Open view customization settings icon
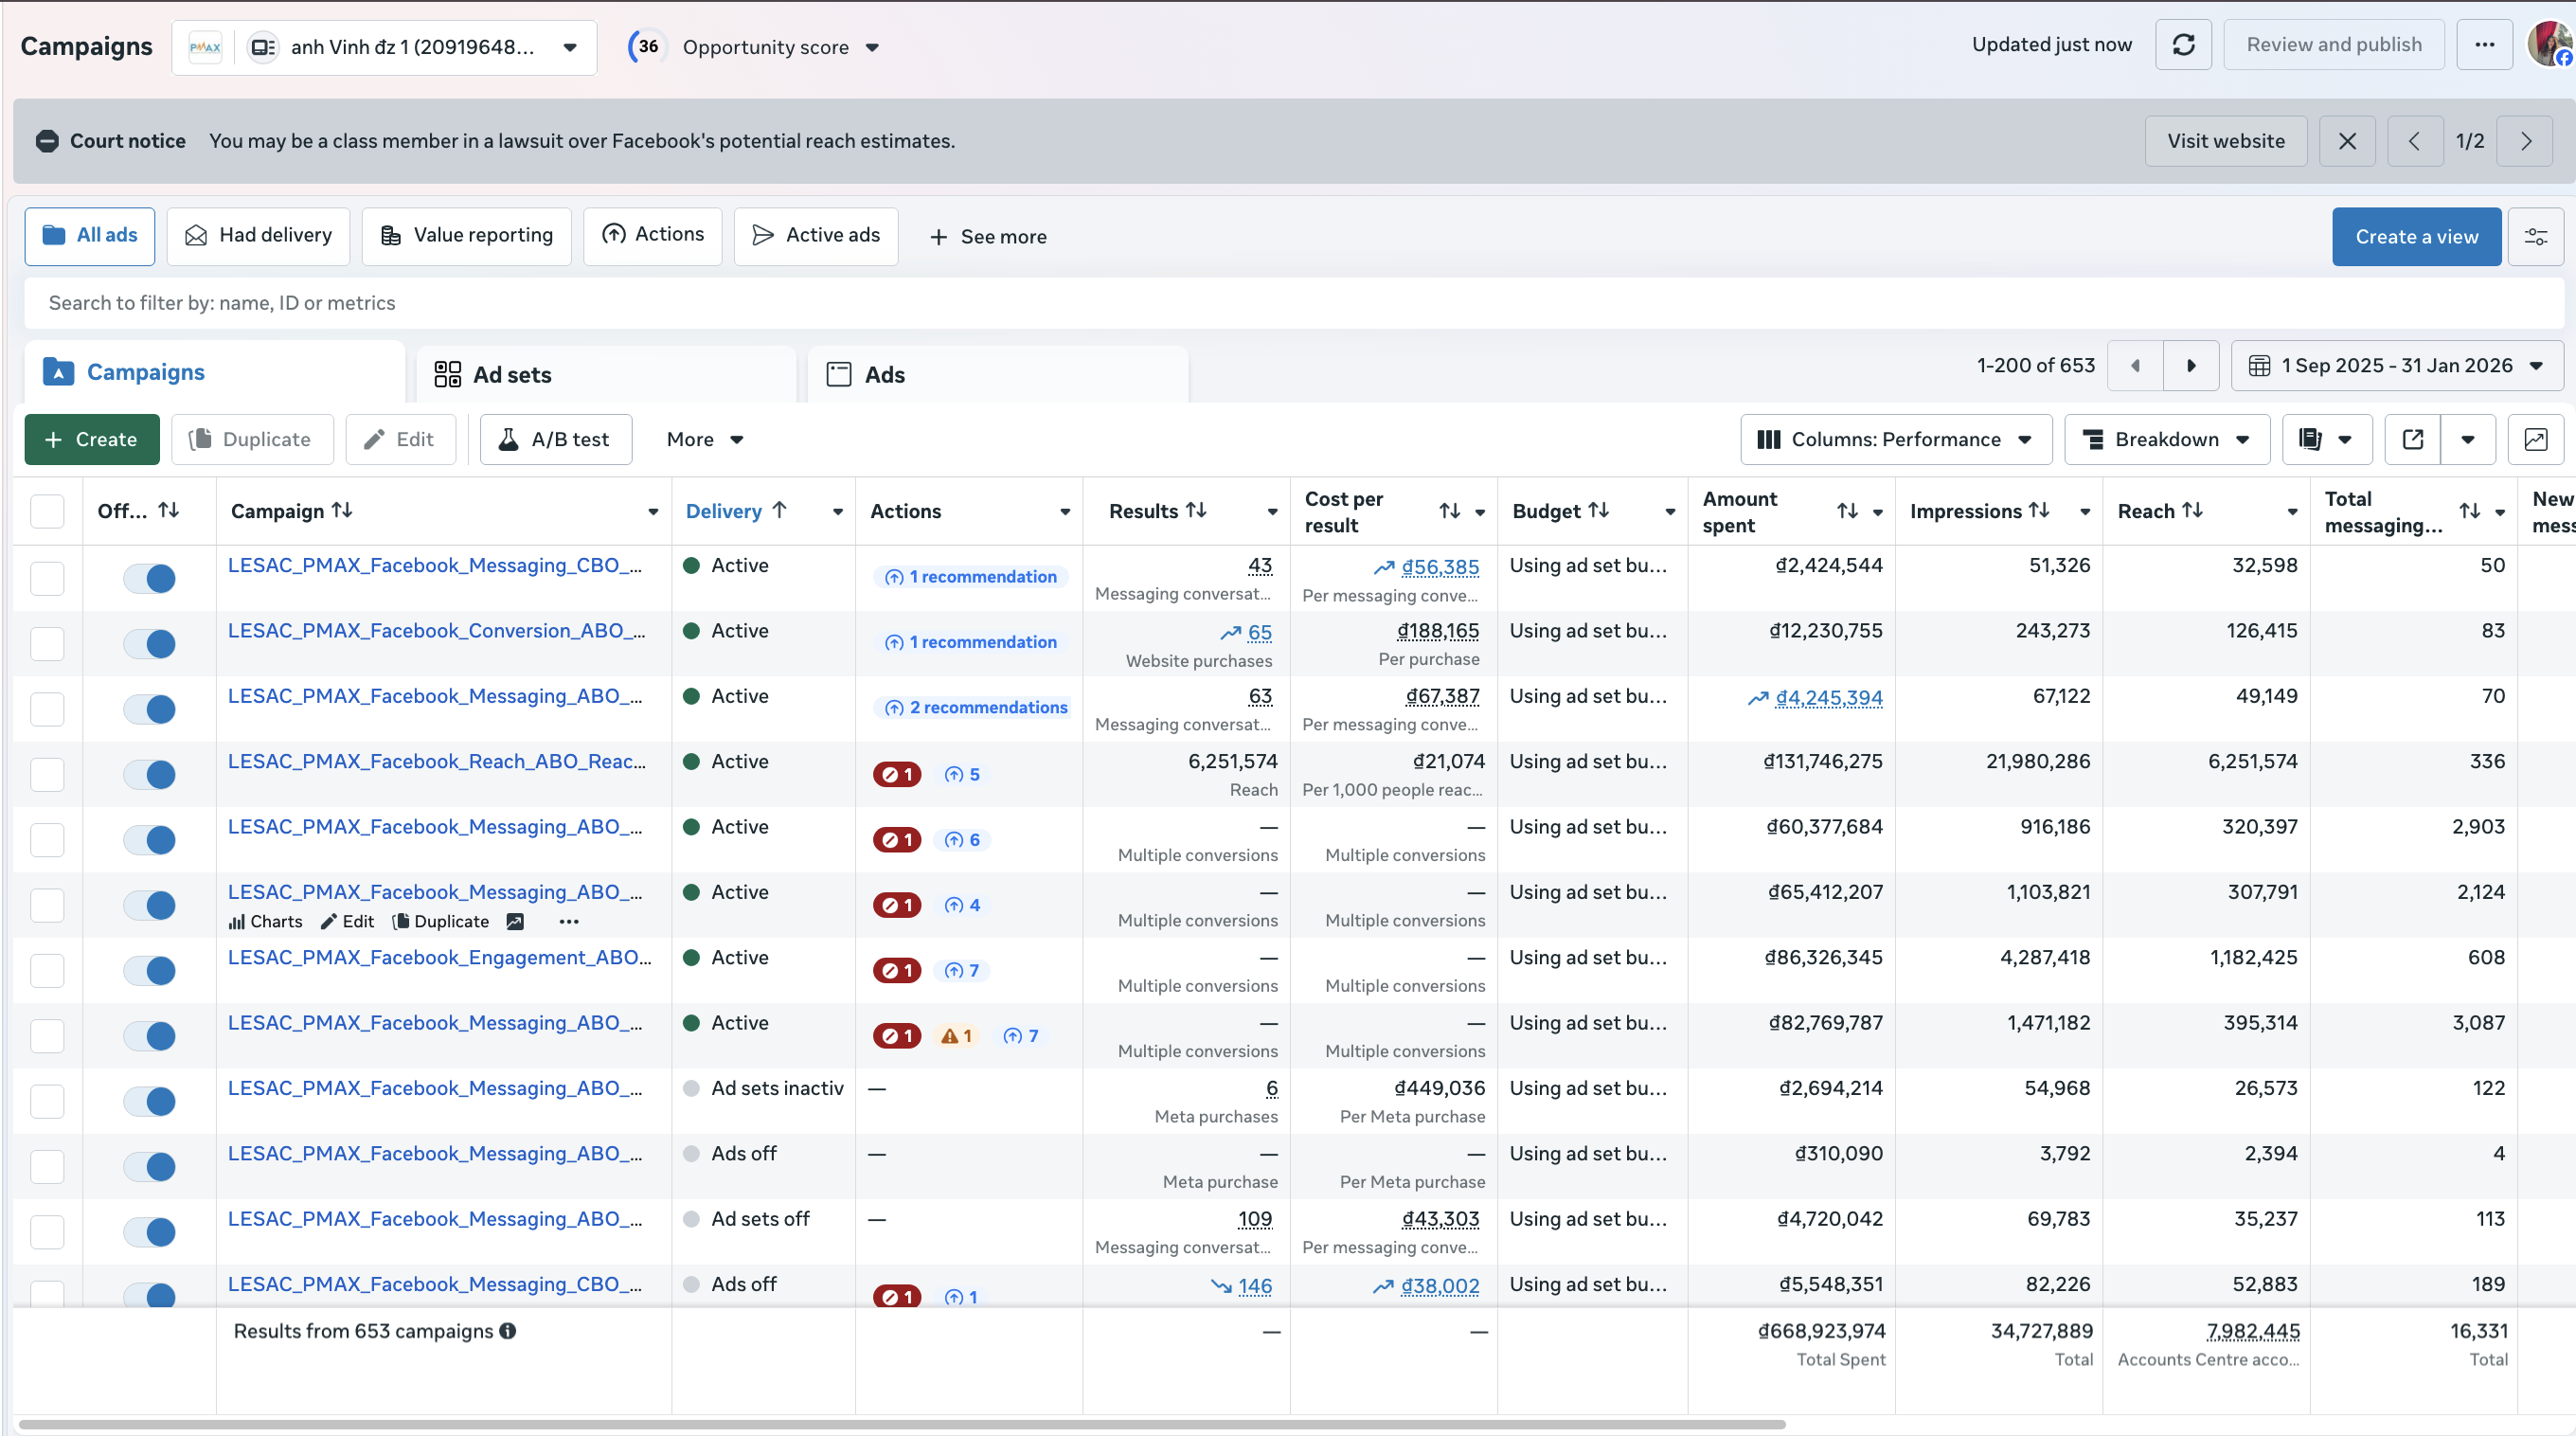Image resolution: width=2576 pixels, height=1436 pixels. (x=2535, y=237)
